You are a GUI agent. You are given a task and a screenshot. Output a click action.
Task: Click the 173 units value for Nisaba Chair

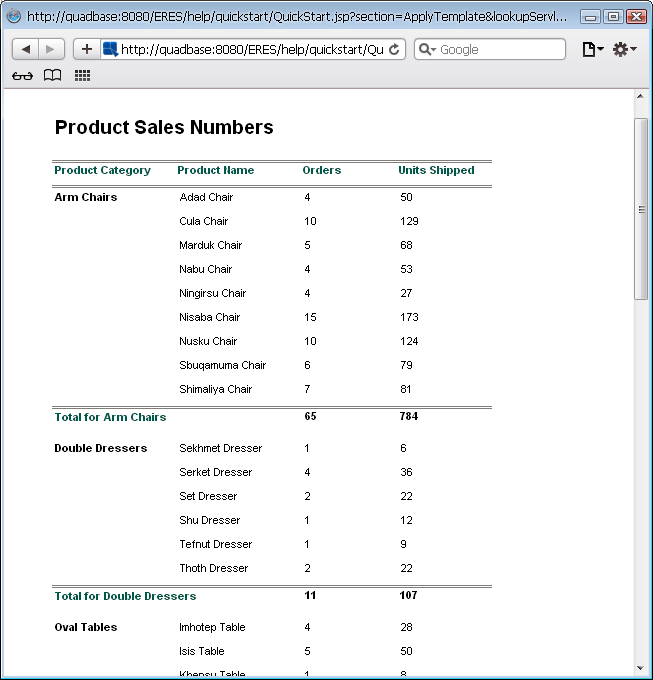pos(409,317)
